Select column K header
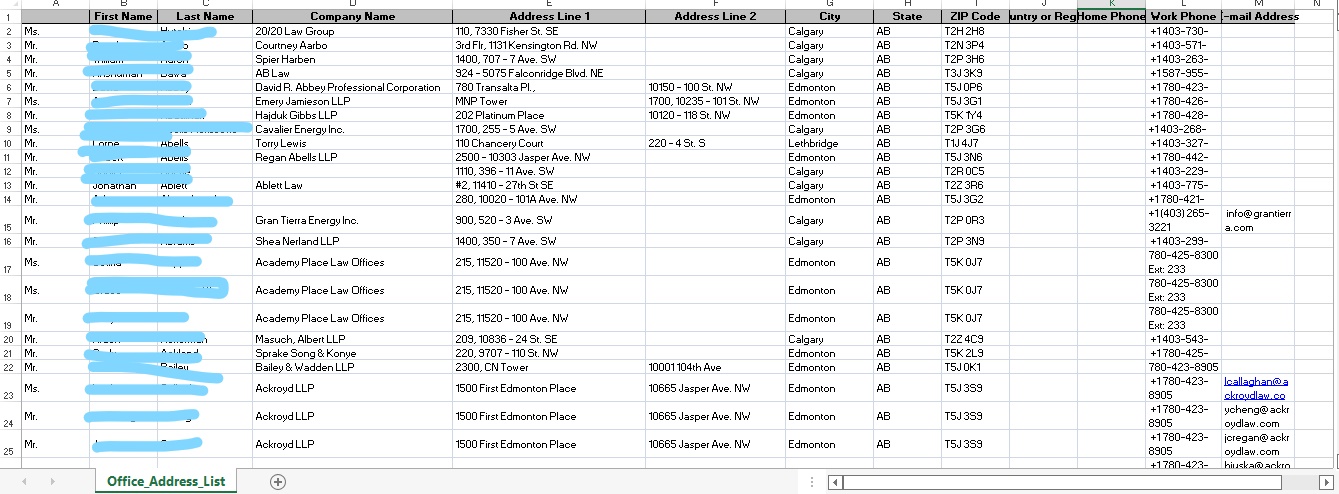 [1111, 4]
